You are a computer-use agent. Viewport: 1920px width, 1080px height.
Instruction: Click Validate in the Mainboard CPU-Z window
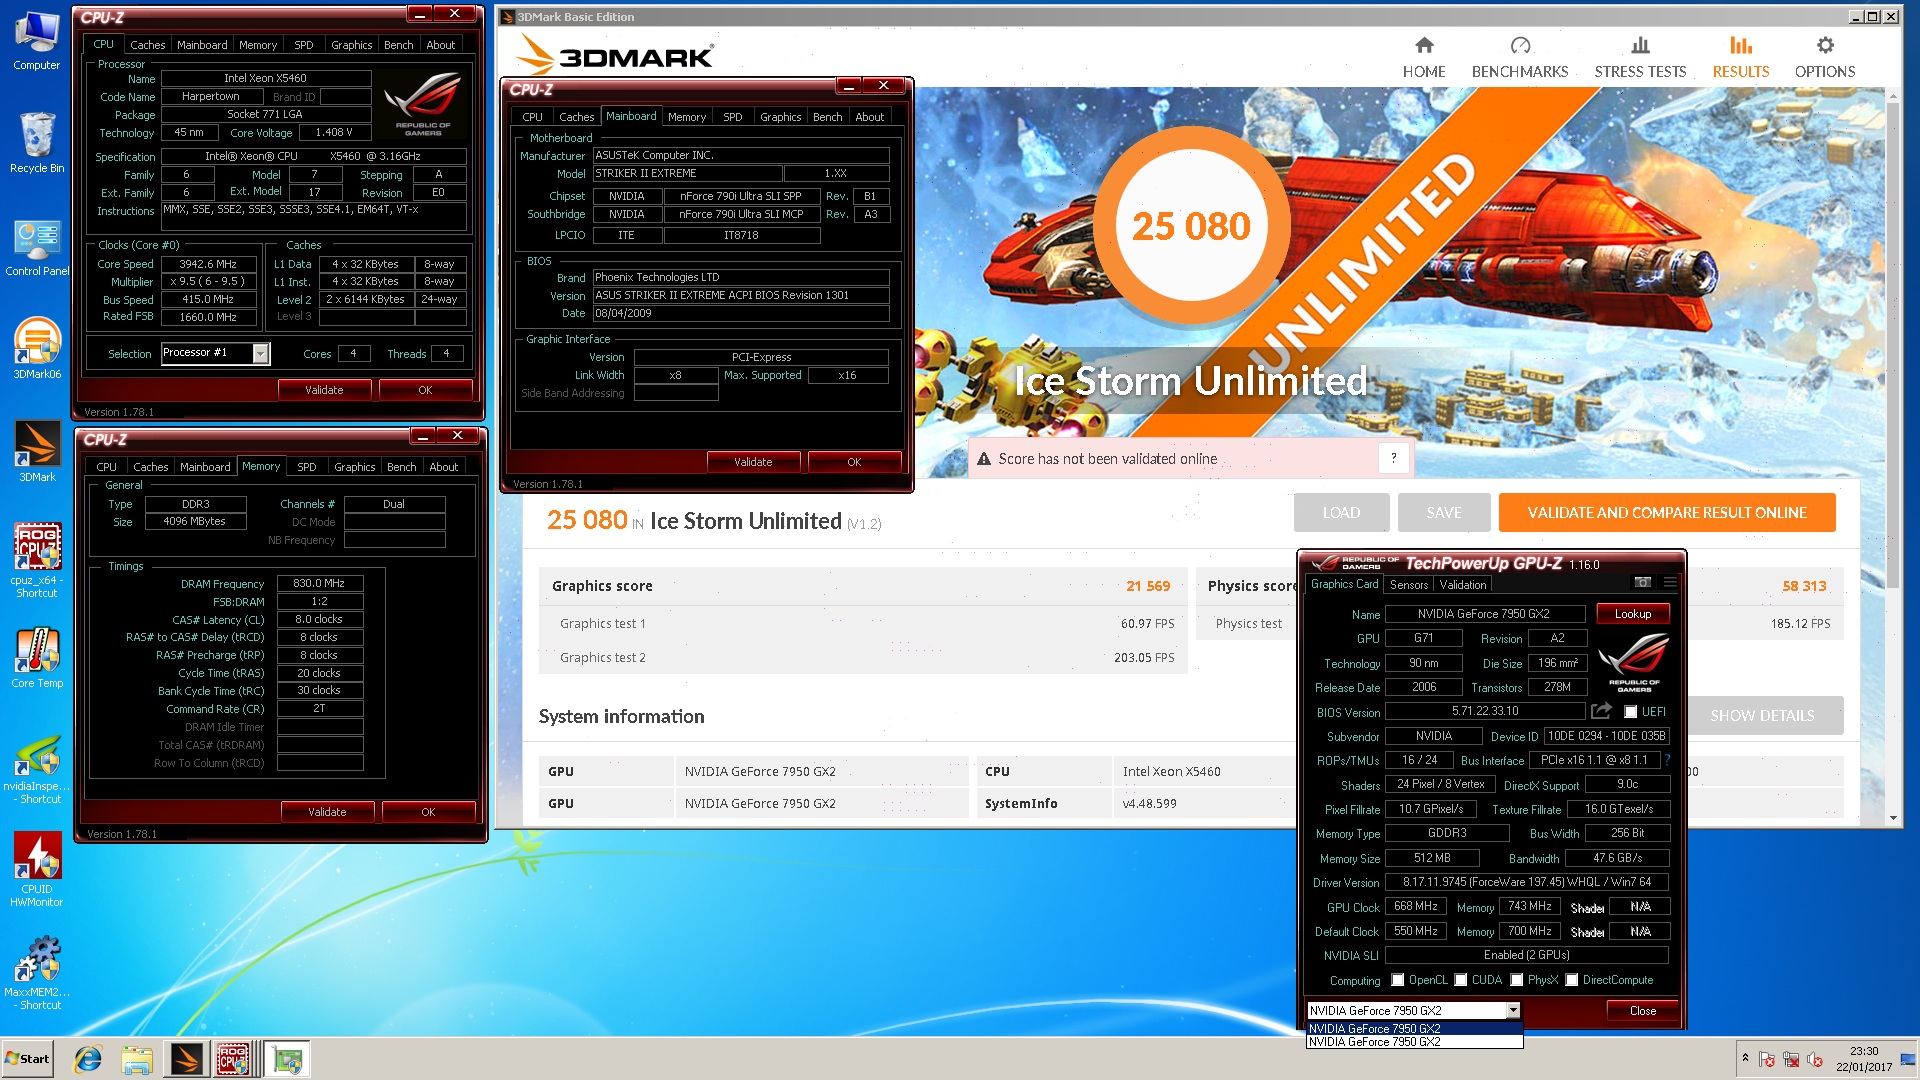click(x=753, y=462)
